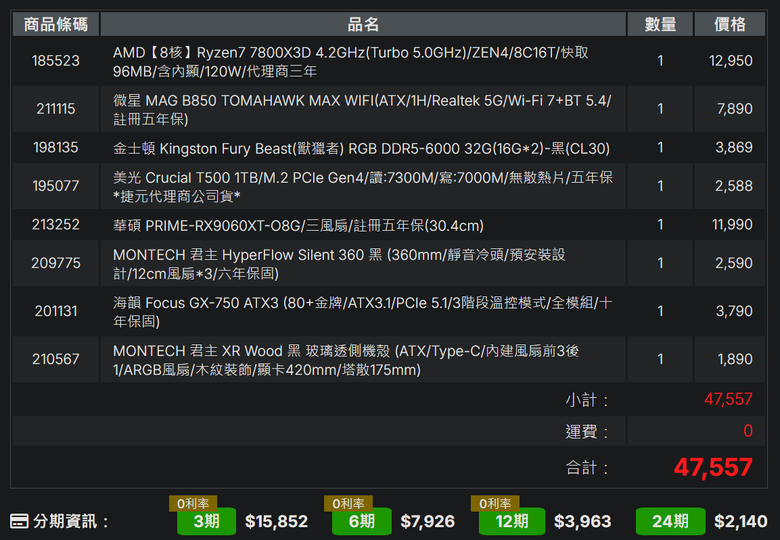Click the 0利率 badge above 12期
This screenshot has height=540, width=780.
click(x=495, y=503)
